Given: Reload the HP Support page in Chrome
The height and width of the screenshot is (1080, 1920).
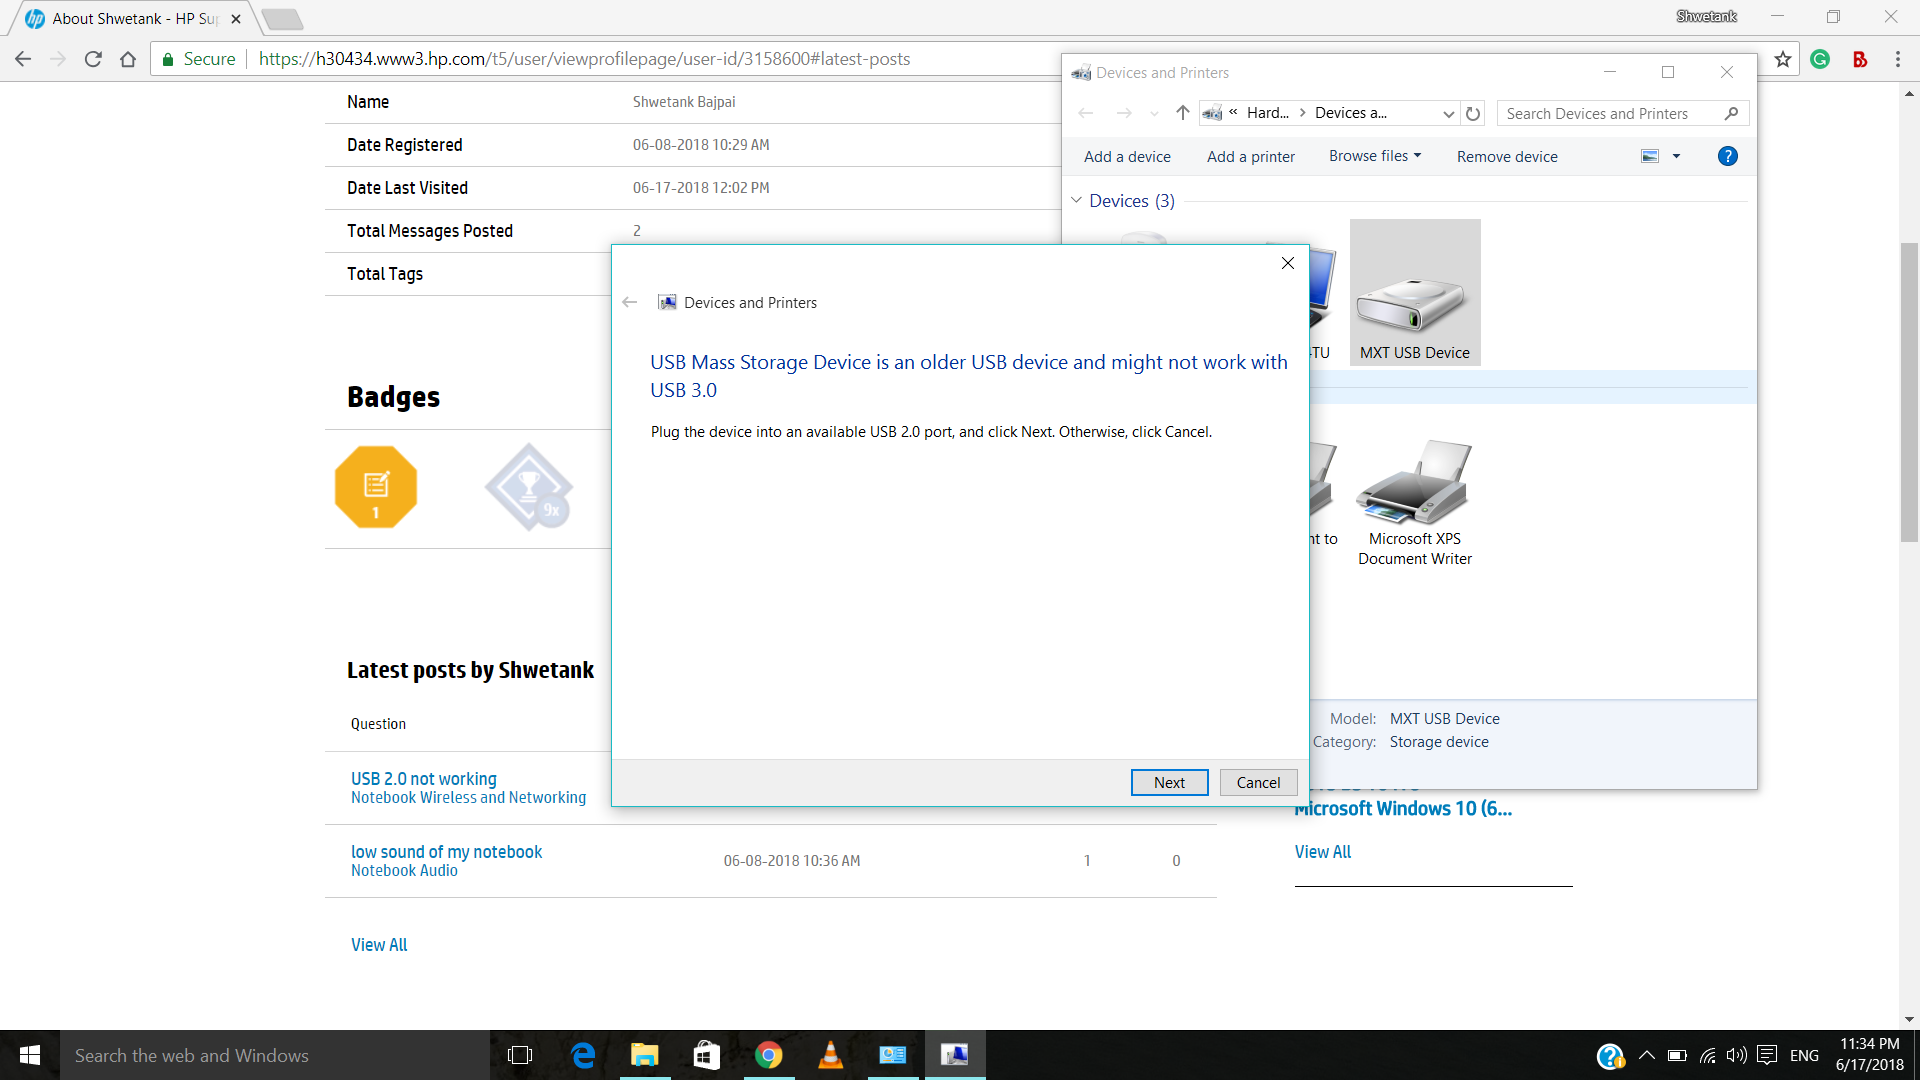Looking at the screenshot, I should [x=92, y=59].
